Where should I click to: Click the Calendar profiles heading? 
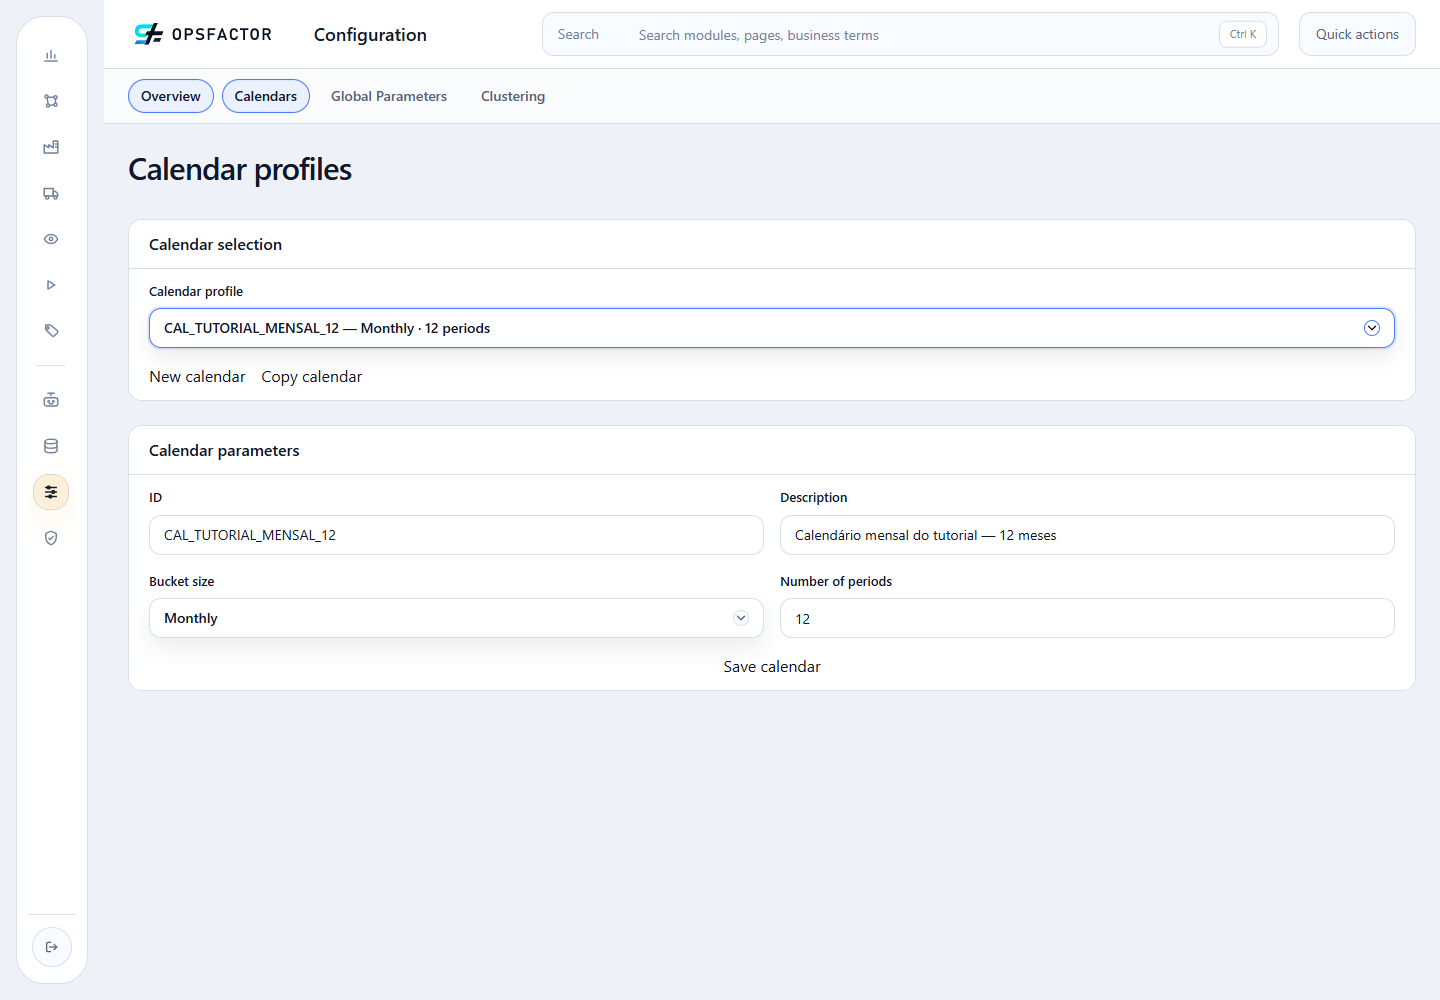pyautogui.click(x=240, y=170)
